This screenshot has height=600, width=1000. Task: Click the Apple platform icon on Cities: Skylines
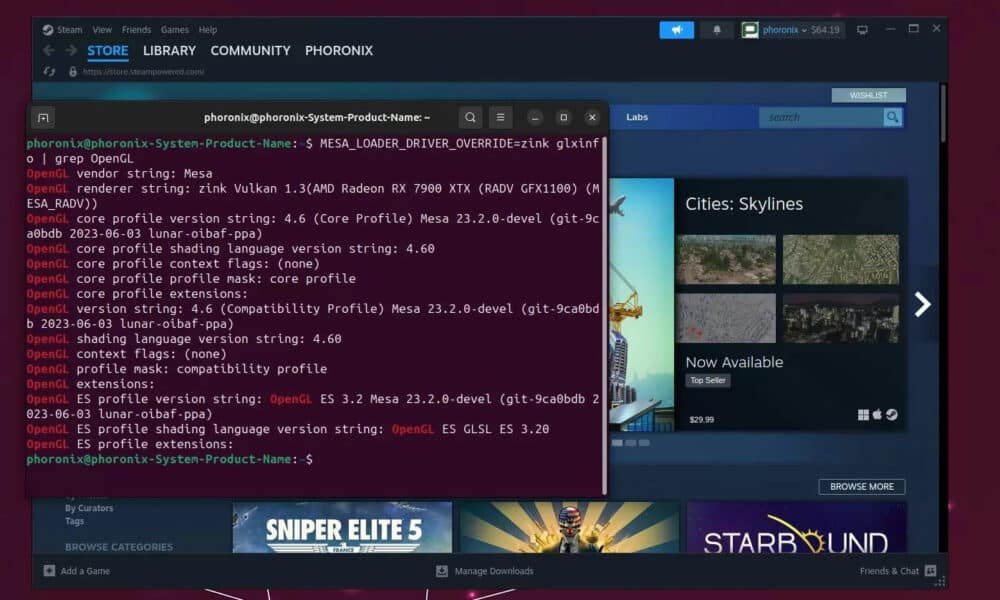click(877, 415)
